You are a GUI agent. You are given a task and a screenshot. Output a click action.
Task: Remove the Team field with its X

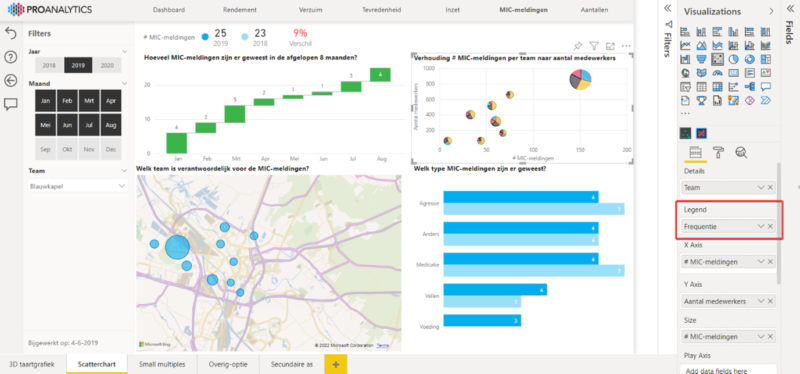(x=770, y=187)
